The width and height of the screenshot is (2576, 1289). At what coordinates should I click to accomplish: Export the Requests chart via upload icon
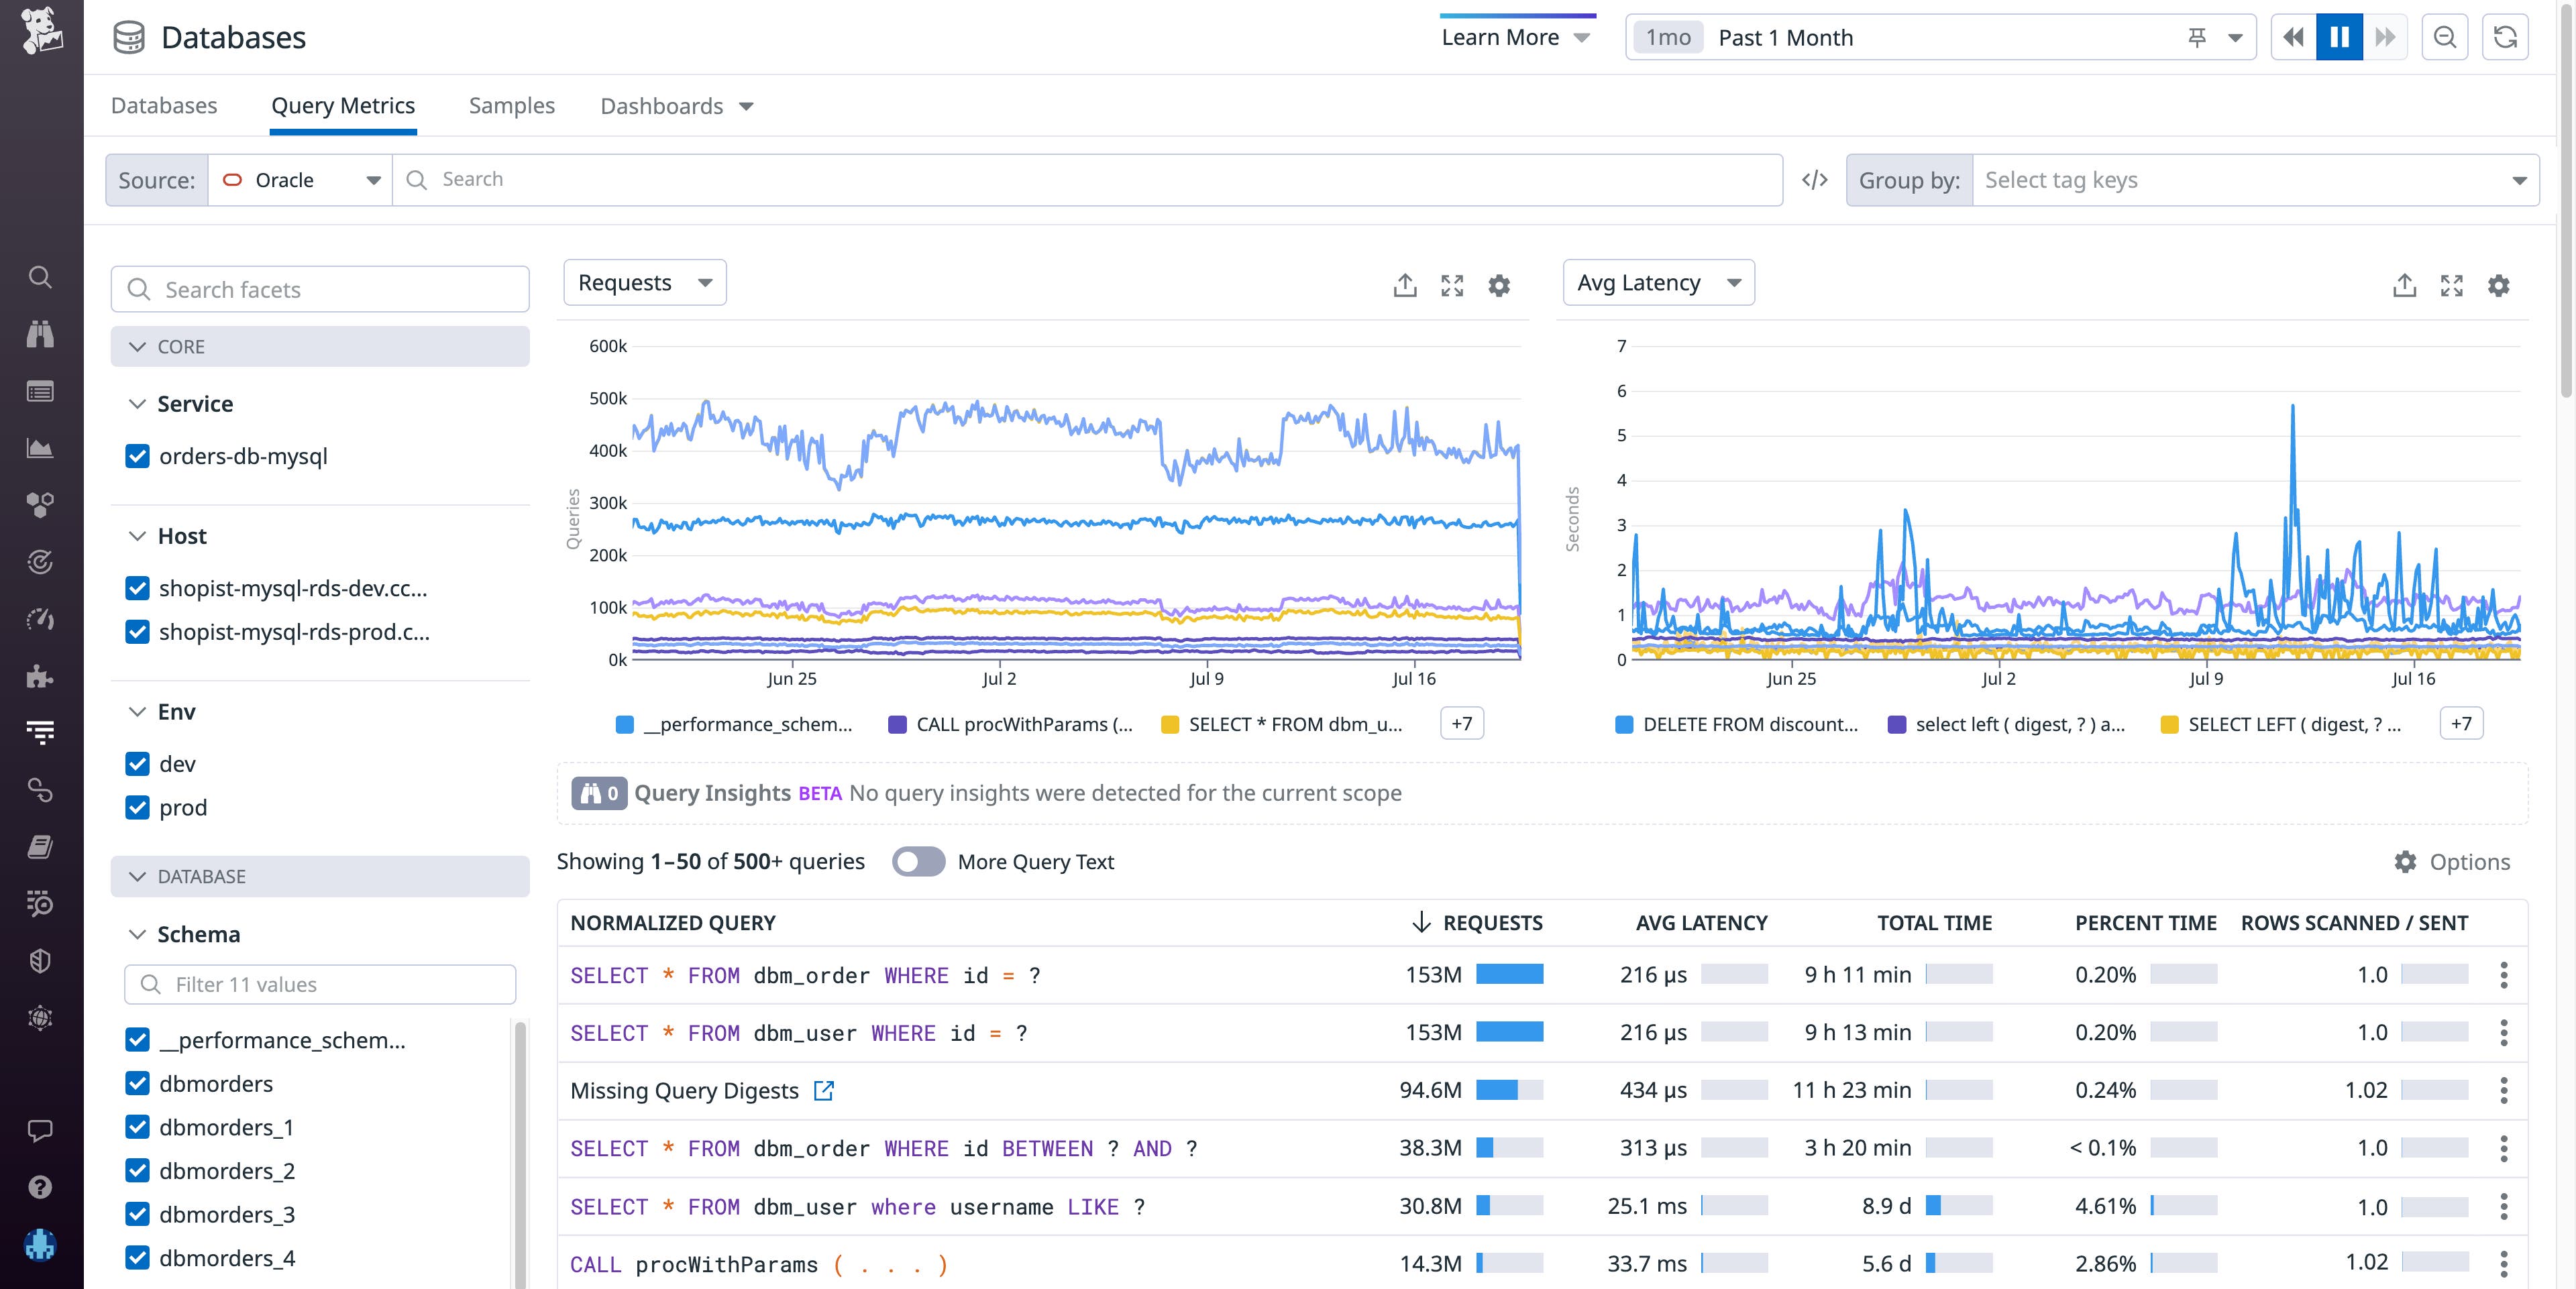tap(1405, 285)
